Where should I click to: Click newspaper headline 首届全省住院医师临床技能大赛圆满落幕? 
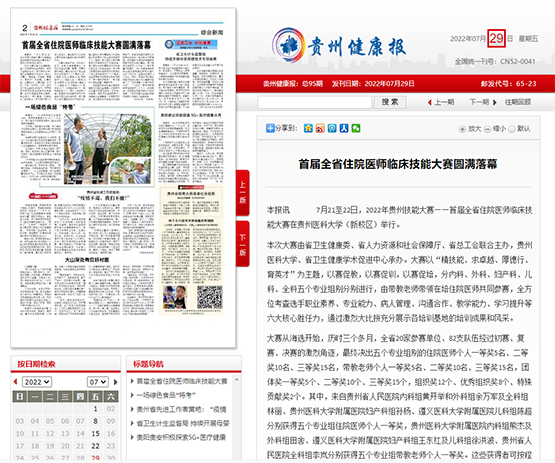pyautogui.click(x=86, y=45)
